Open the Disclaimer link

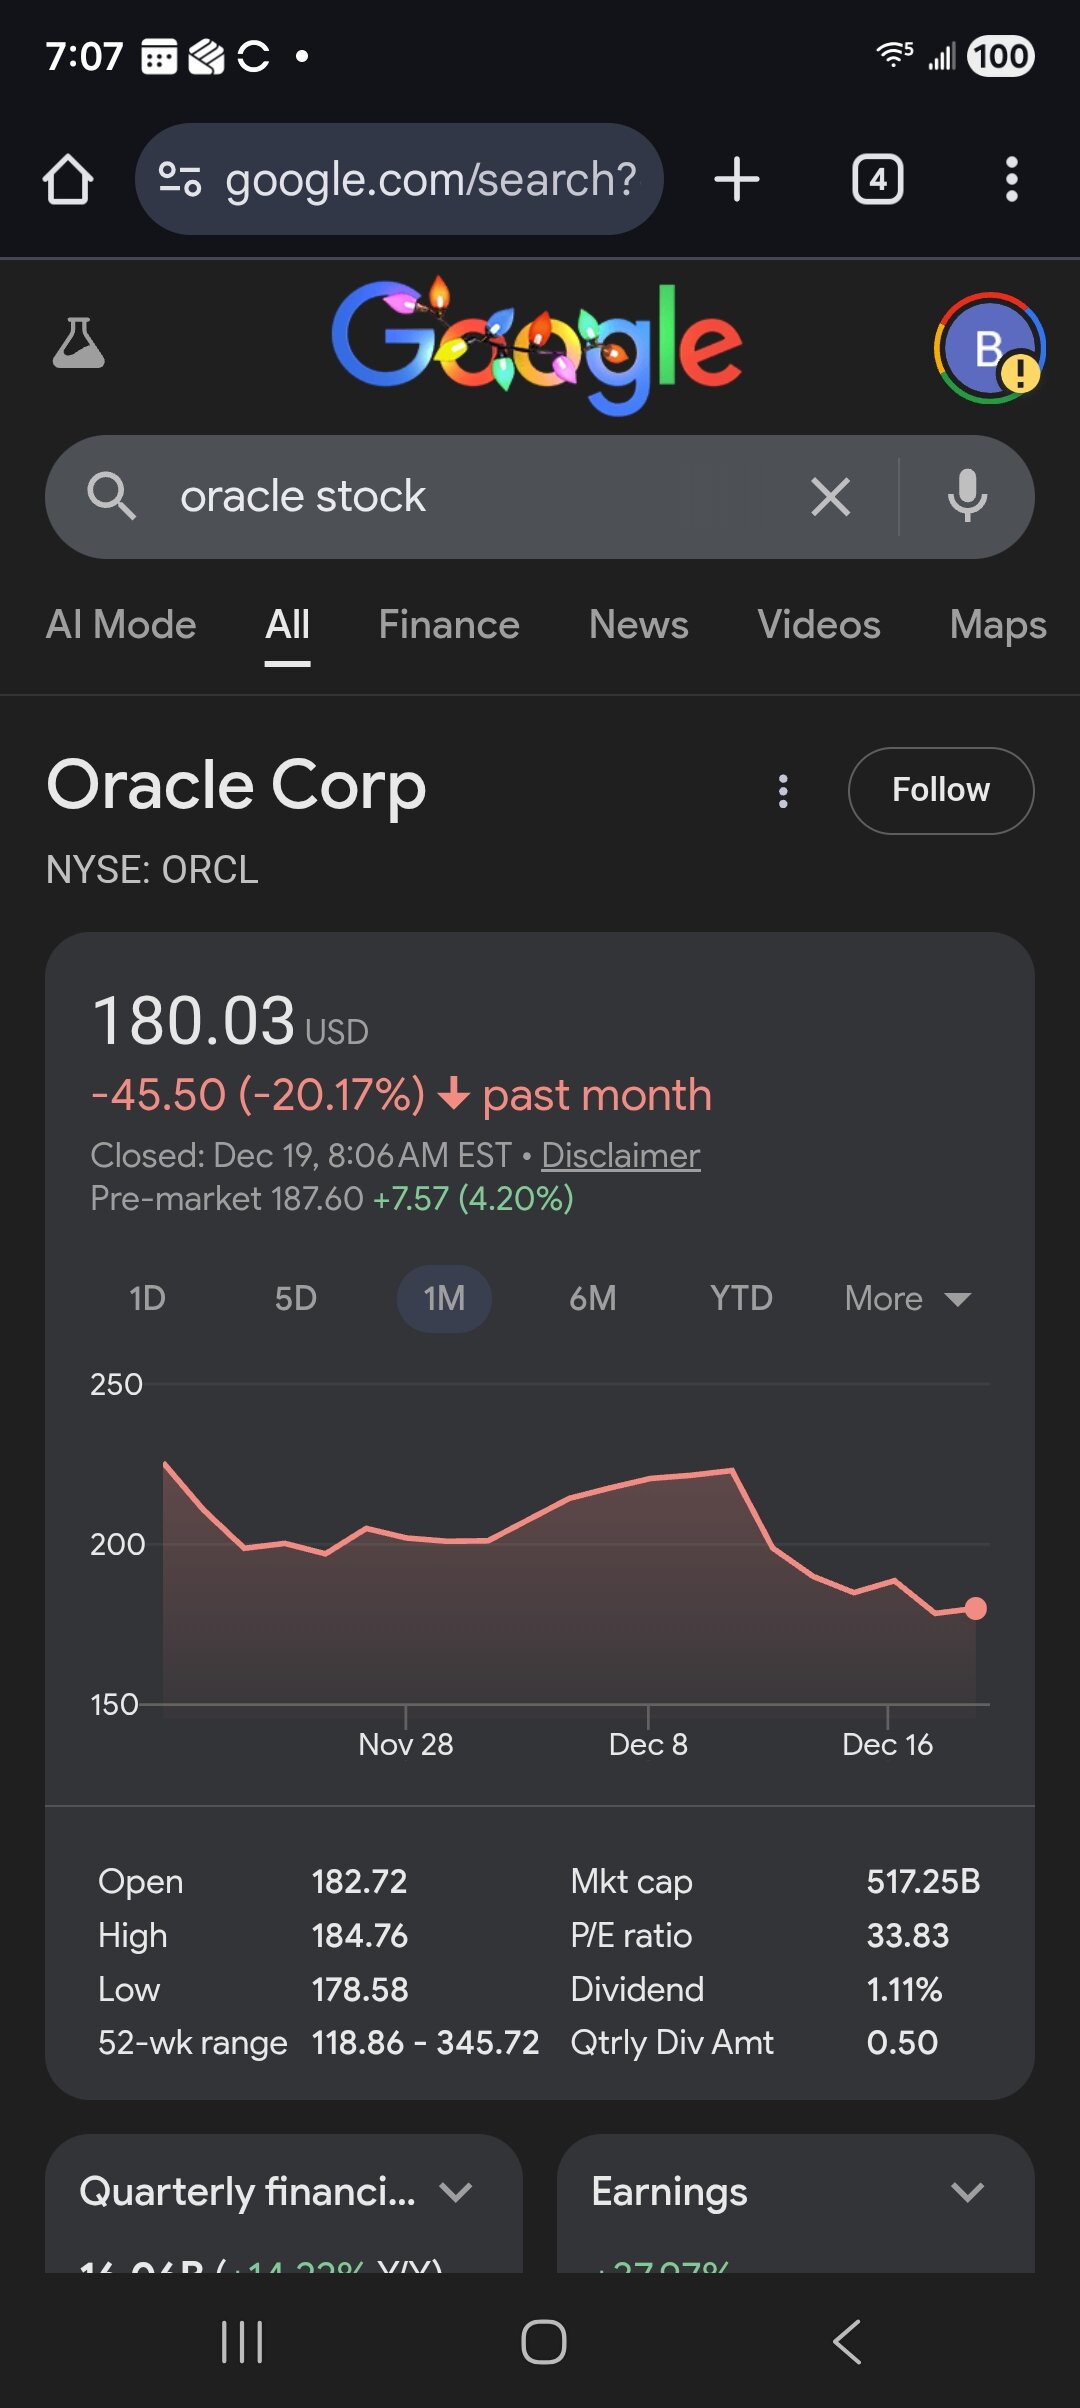point(620,1156)
